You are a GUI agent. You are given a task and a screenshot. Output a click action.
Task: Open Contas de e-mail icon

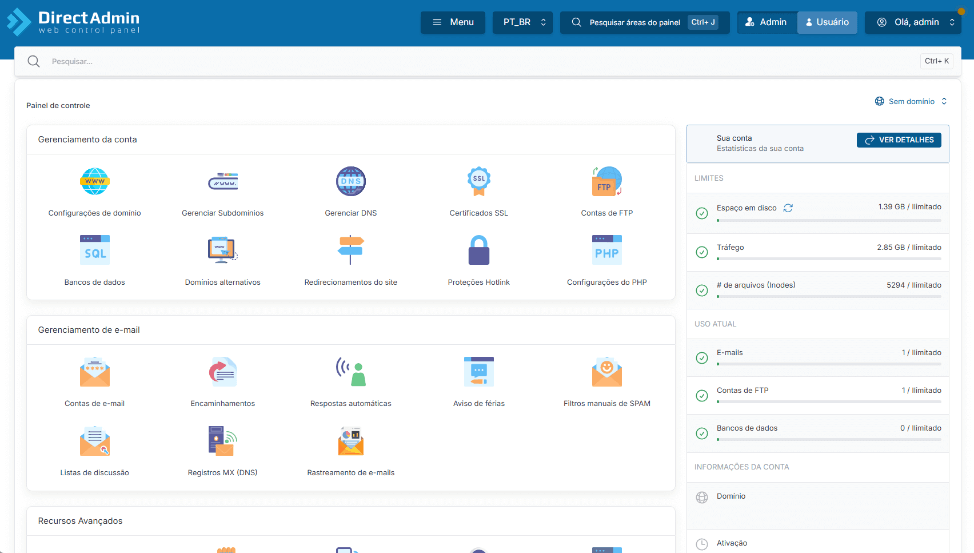[95, 372]
